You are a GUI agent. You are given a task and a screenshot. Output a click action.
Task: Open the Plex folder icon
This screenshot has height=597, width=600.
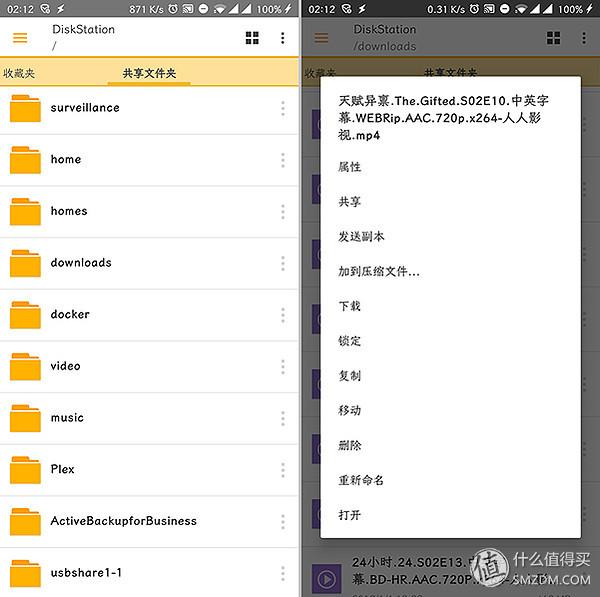[25, 470]
